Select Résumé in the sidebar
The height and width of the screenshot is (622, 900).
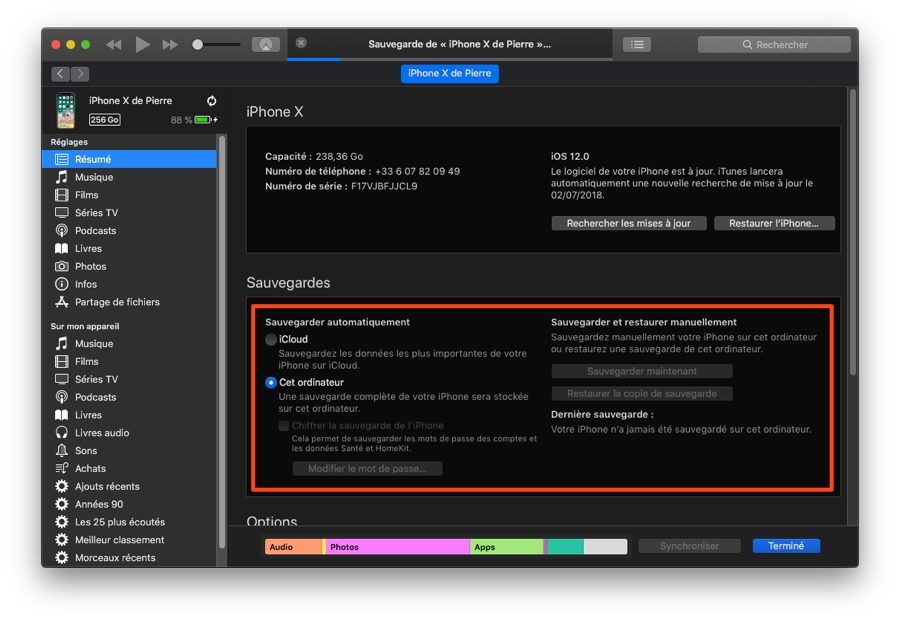92,159
